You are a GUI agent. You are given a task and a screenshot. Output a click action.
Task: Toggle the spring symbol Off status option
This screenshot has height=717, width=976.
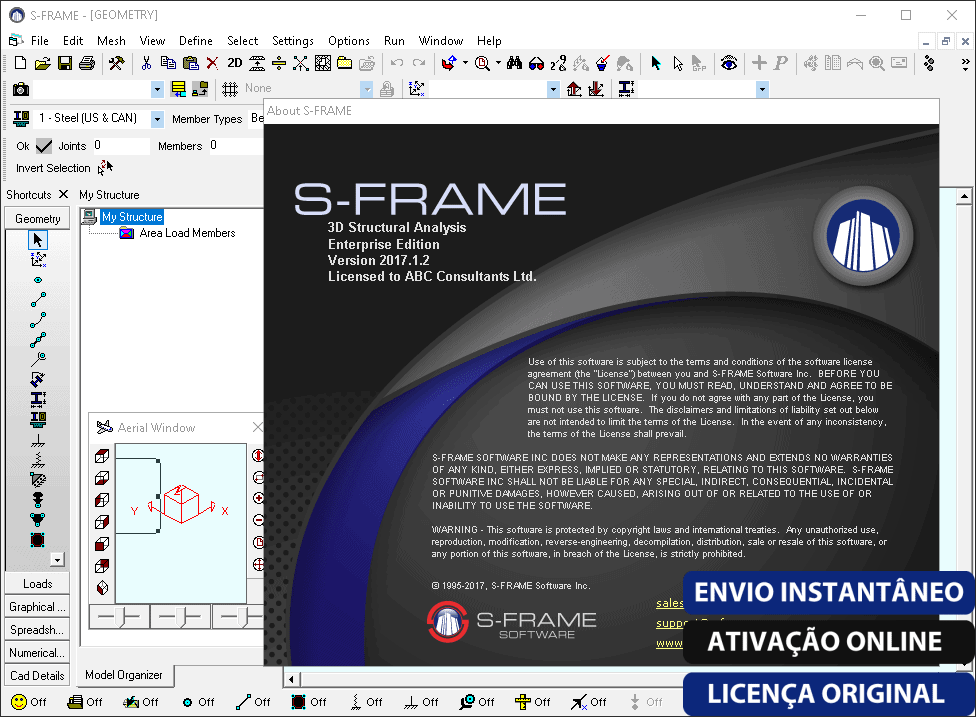point(366,702)
